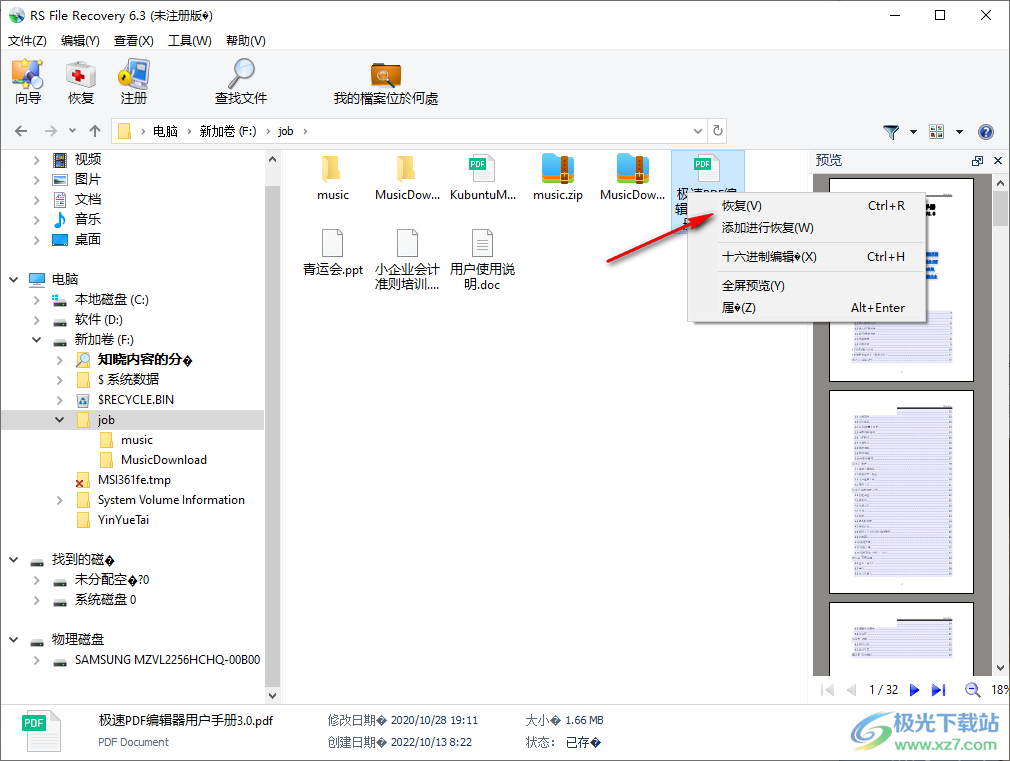Image resolution: width=1010 pixels, height=761 pixels.
Task: Change the view mode icon
Action: click(x=937, y=131)
